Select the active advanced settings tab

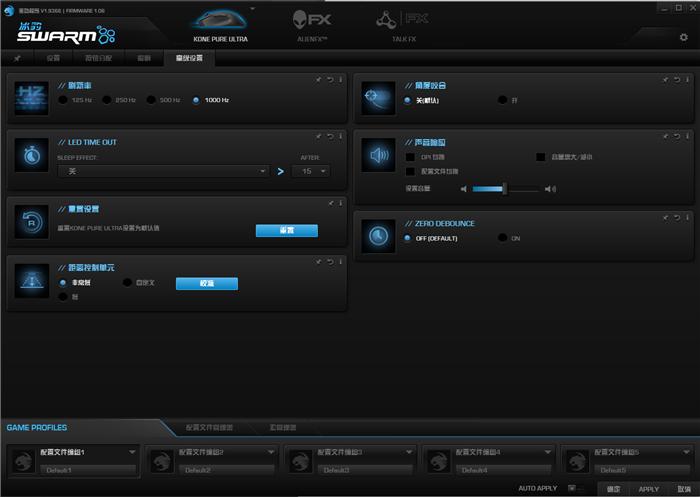coord(189,58)
